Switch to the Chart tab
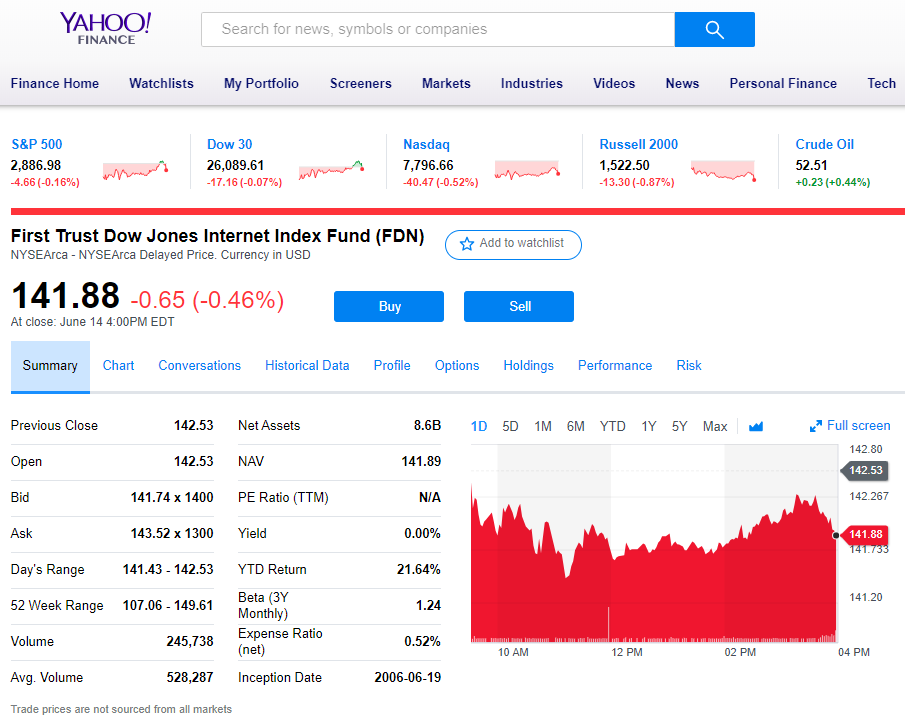Image resolution: width=905 pixels, height=721 pixels. click(118, 366)
